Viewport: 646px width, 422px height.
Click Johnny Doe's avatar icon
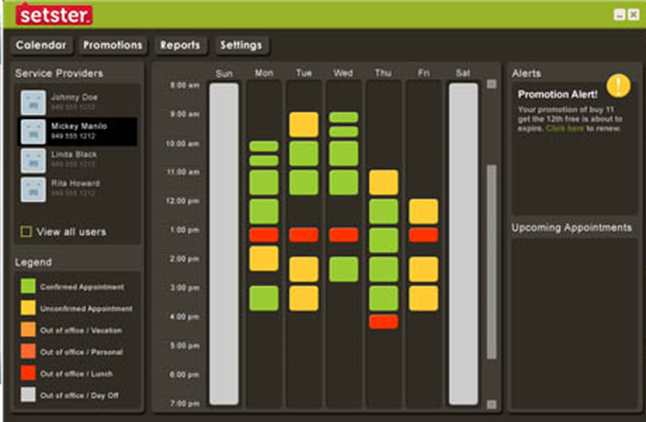[34, 101]
